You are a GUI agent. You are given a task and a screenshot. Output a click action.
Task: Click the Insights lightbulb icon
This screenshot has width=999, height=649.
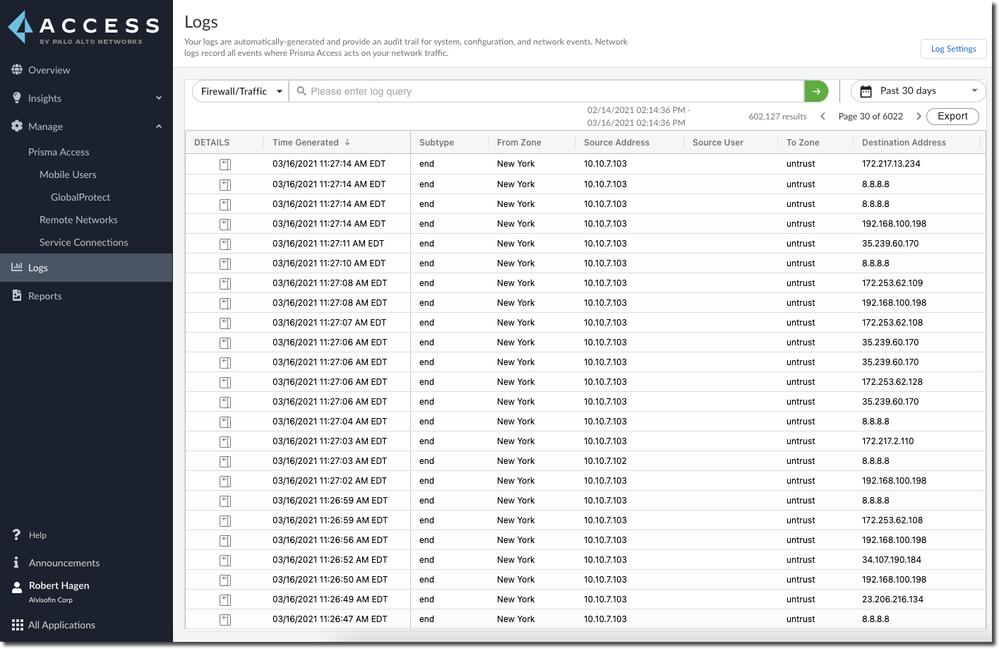point(17,97)
